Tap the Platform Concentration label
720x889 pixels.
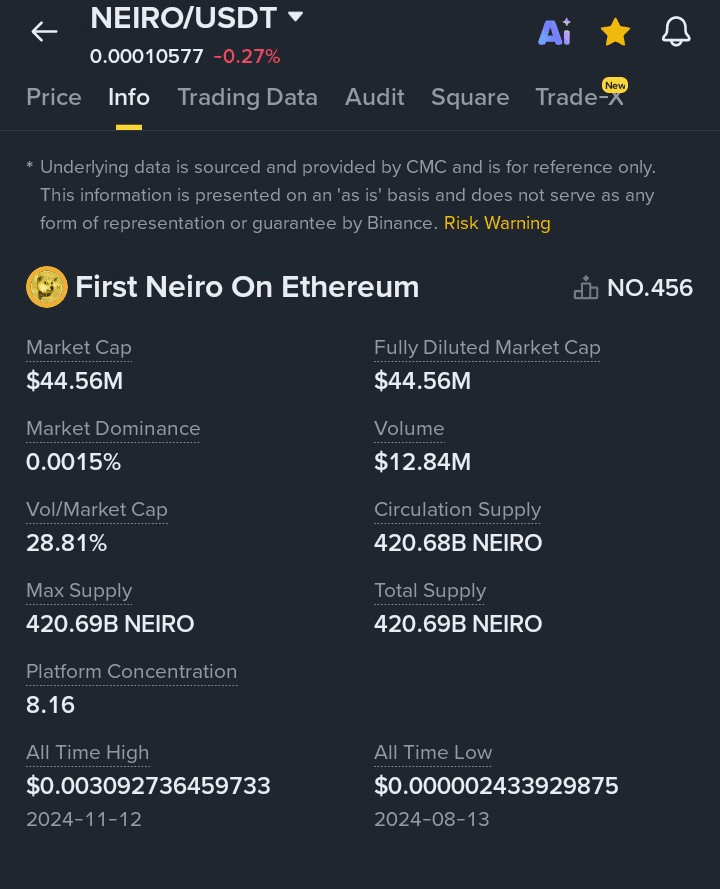(x=131, y=672)
